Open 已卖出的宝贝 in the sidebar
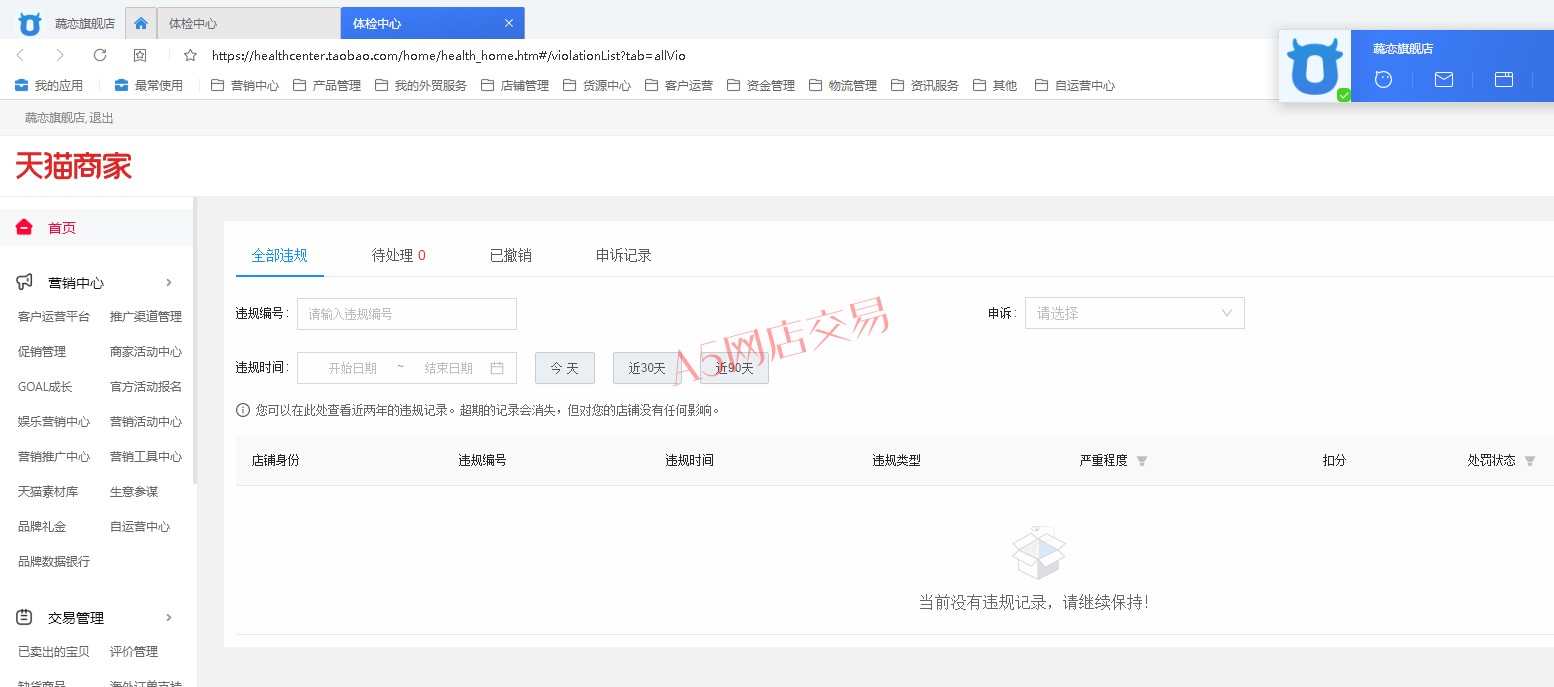This screenshot has height=687, width=1554. tap(54, 652)
